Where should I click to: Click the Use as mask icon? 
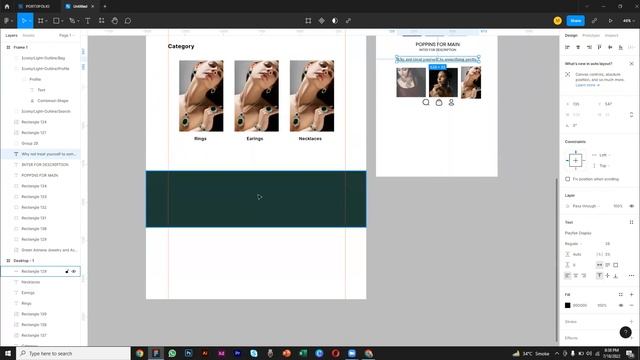pos(335,20)
